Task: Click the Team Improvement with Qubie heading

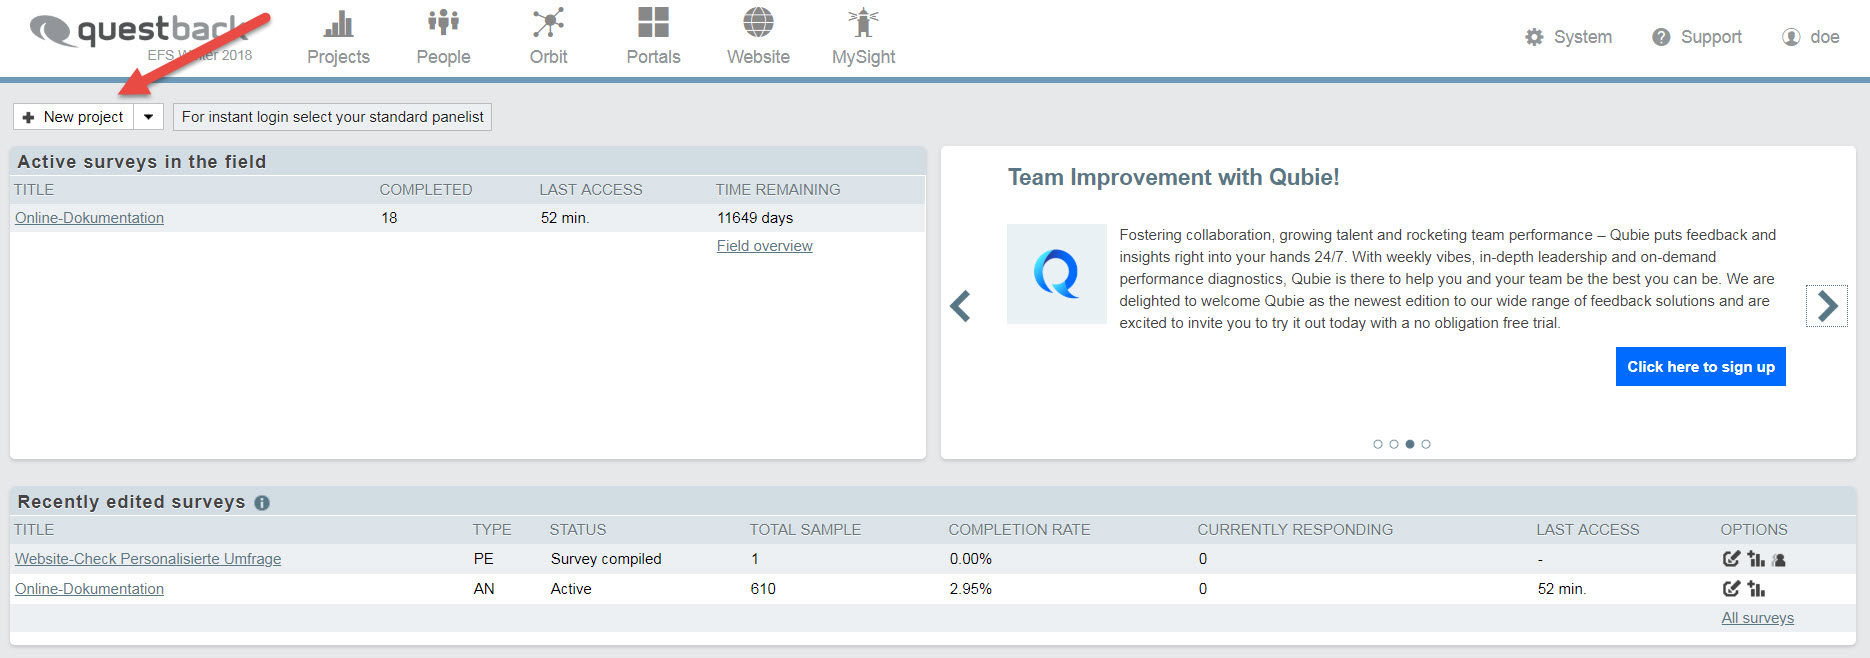Action: 1173,178
